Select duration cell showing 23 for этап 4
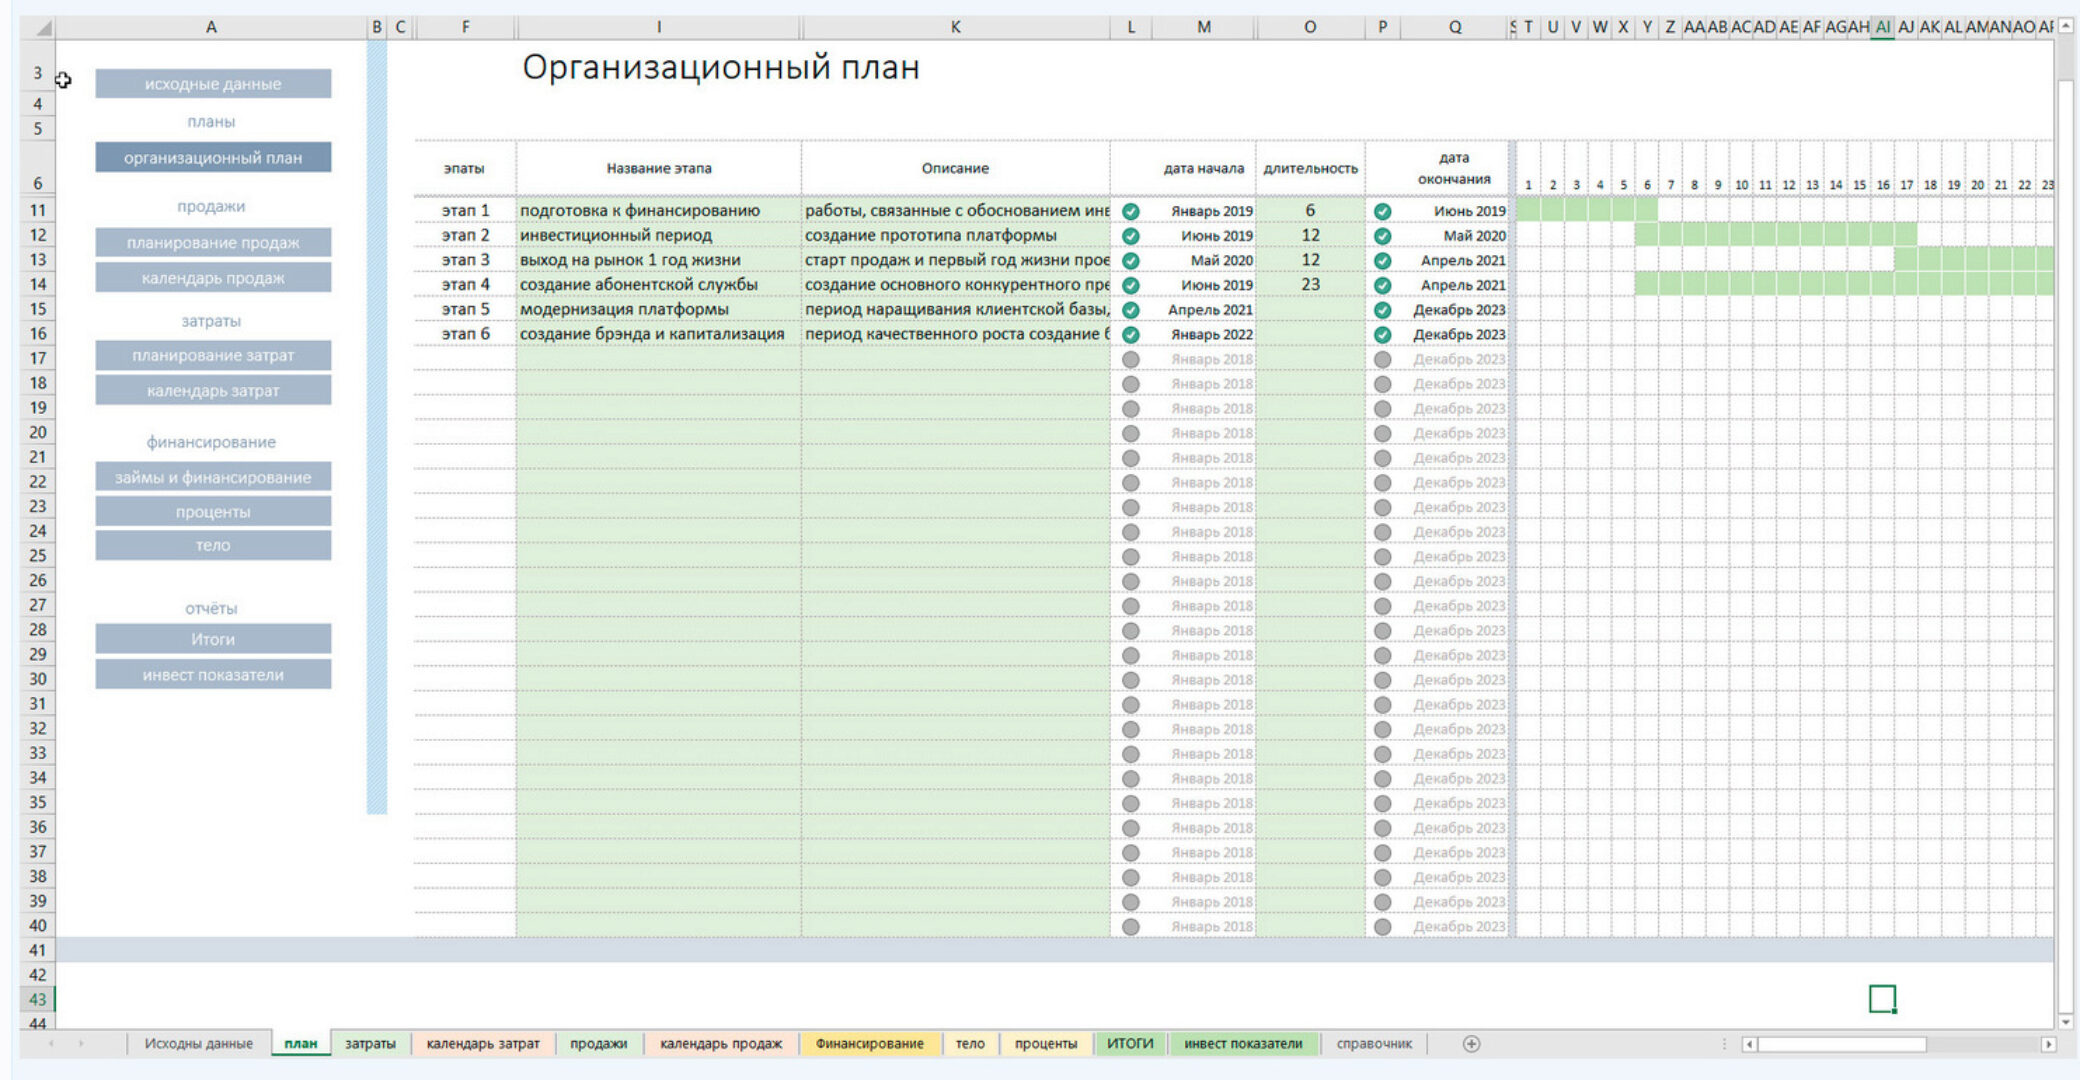2080x1080 pixels. click(x=1310, y=285)
